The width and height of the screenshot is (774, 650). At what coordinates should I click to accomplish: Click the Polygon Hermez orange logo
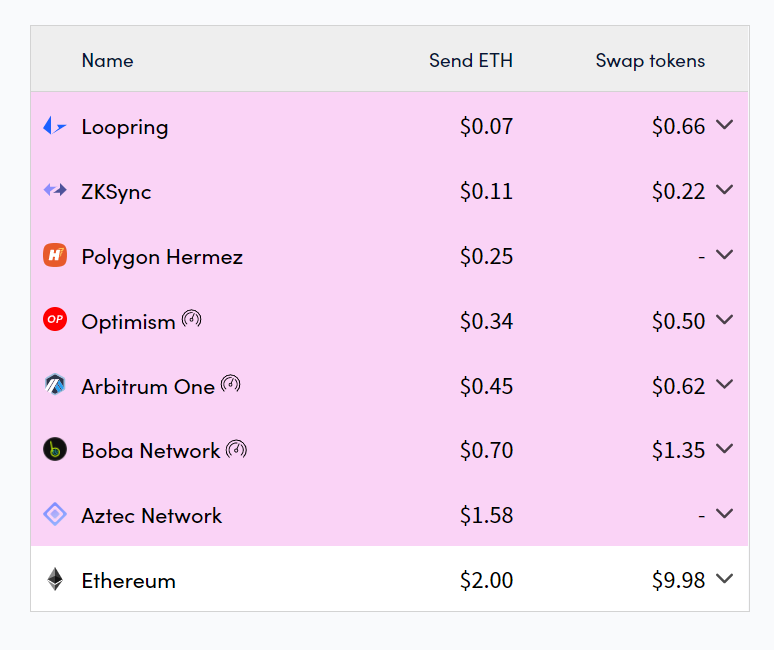[x=55, y=255]
